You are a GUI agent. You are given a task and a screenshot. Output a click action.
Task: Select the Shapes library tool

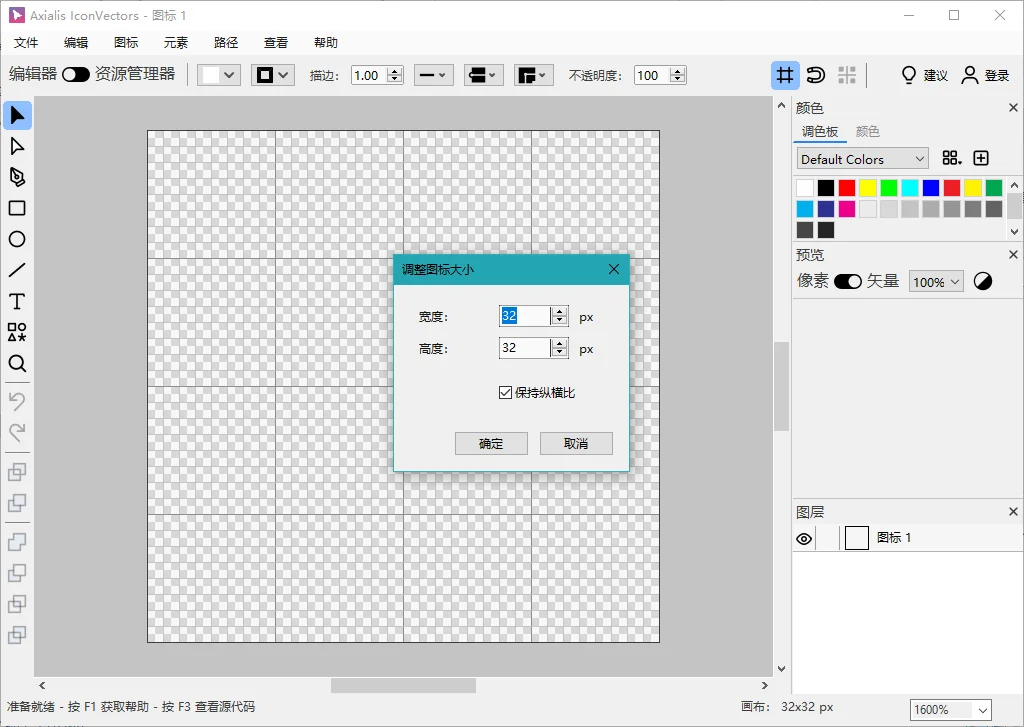(x=17, y=332)
